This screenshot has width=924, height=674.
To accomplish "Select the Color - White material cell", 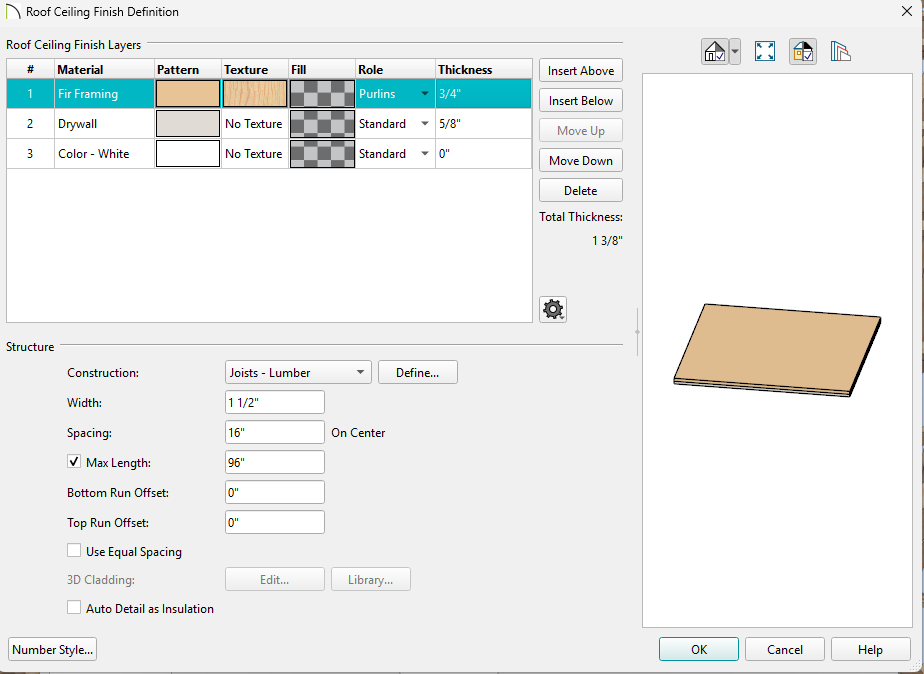I will coord(104,154).
